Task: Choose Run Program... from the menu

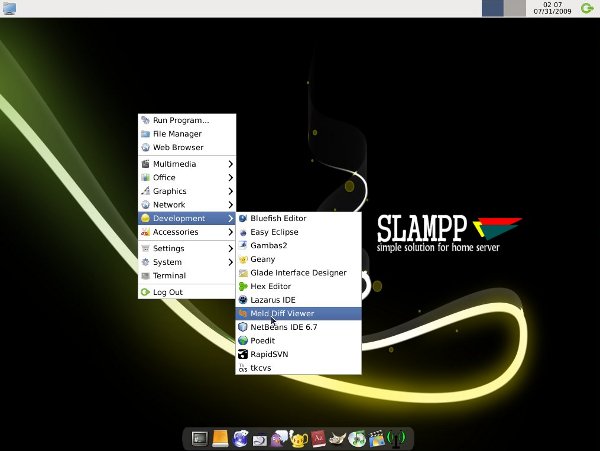Action: tap(187, 120)
